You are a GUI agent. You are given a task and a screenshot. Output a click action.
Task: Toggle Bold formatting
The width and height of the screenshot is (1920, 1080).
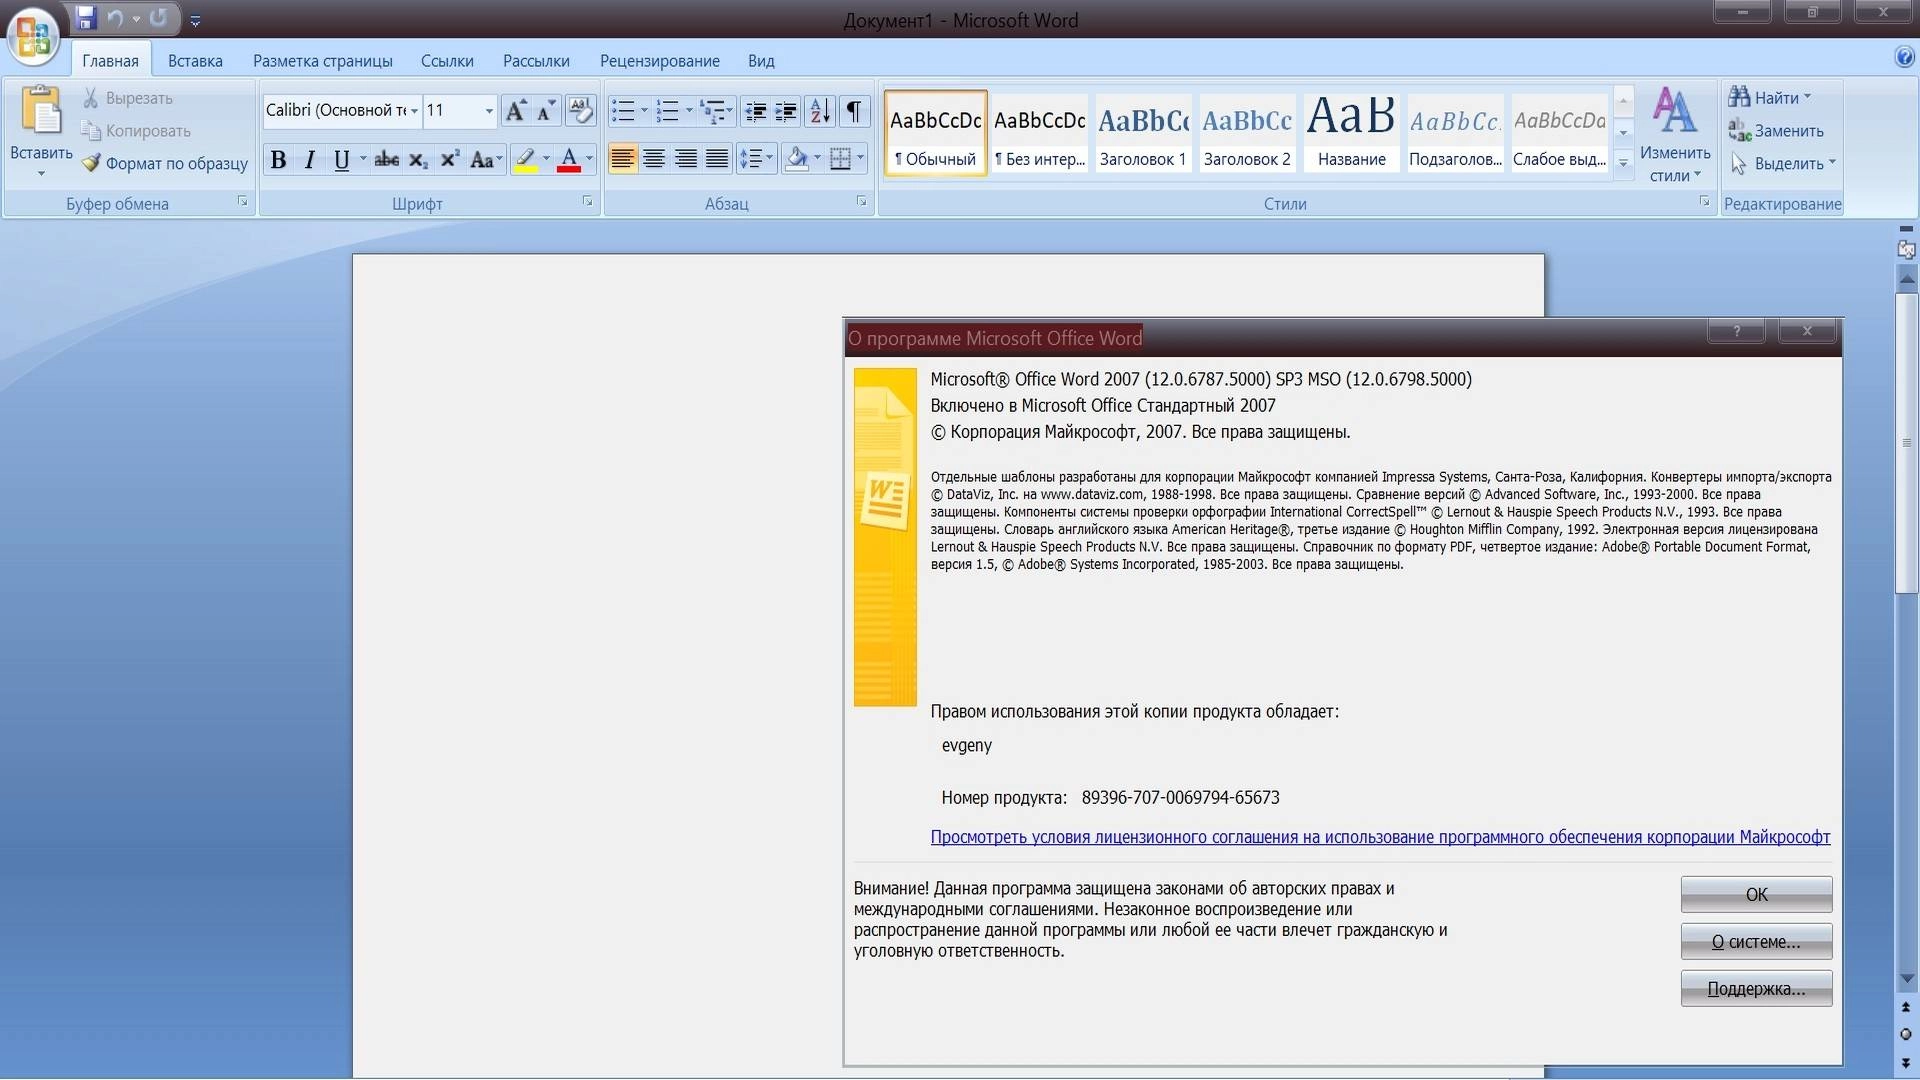(x=278, y=159)
